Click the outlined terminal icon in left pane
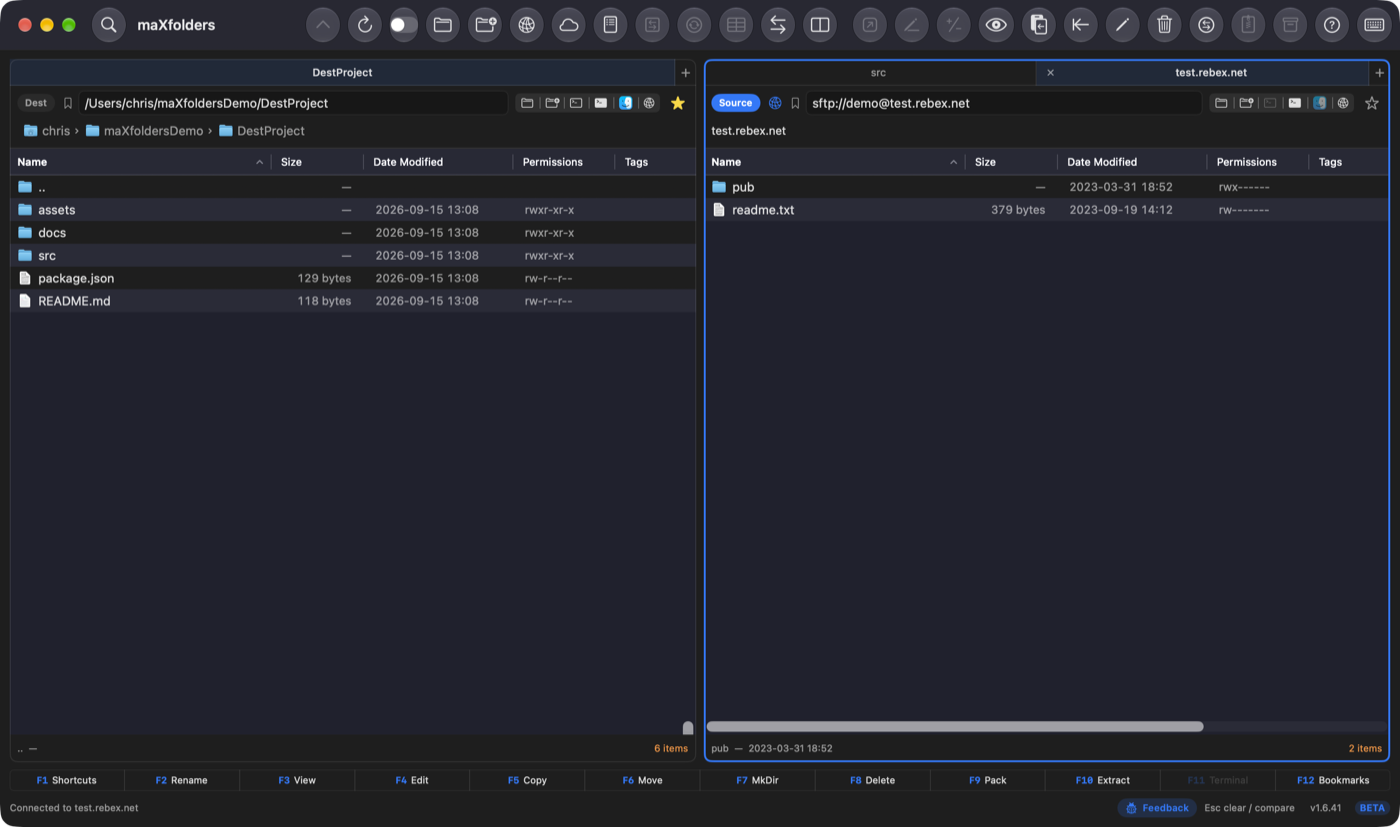The width and height of the screenshot is (1400, 827). (576, 103)
